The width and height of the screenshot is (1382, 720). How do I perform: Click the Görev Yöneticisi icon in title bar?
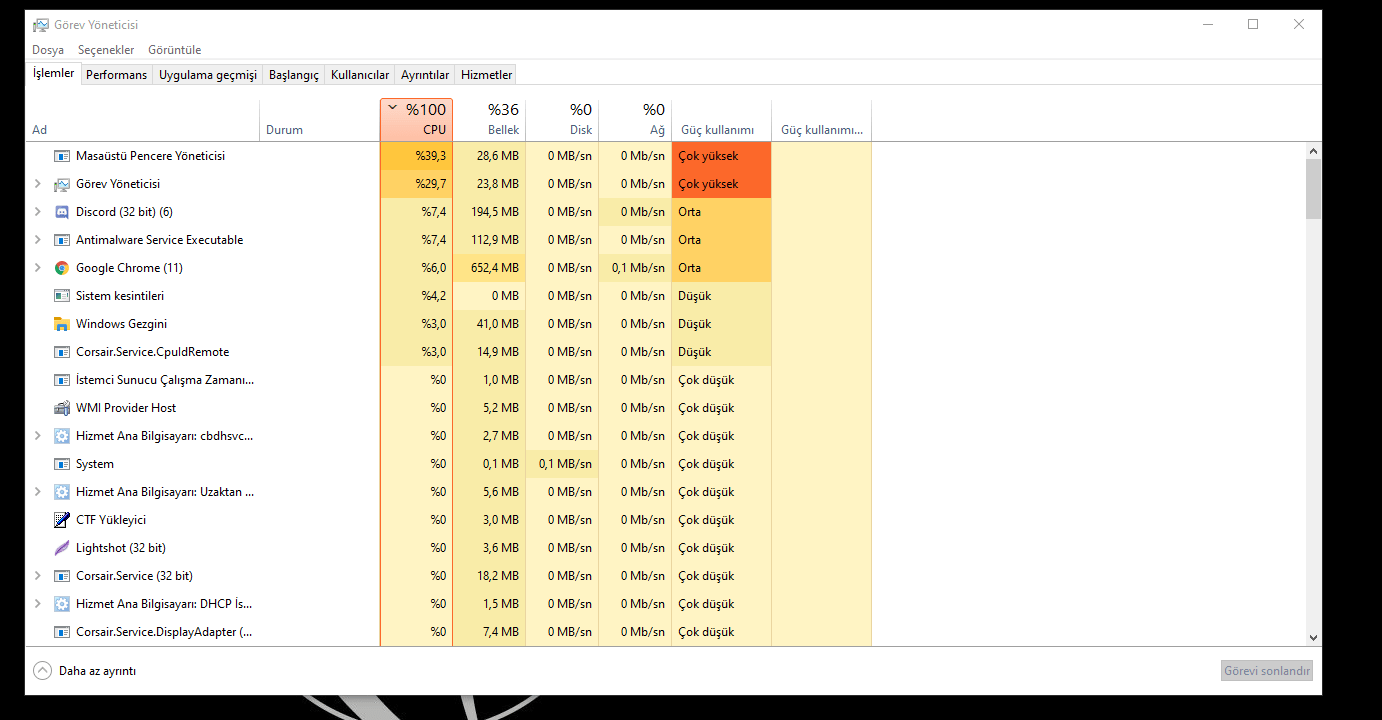(x=41, y=24)
